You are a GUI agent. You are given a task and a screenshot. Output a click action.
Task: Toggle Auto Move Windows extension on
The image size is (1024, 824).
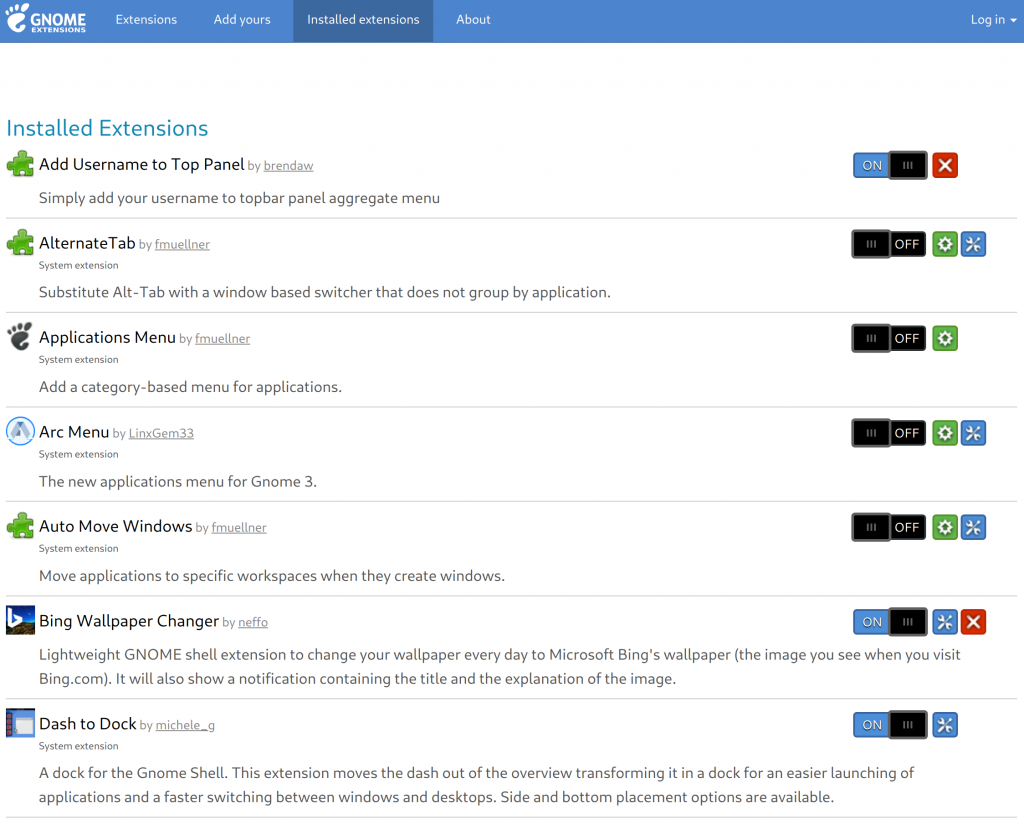pyautogui.click(x=889, y=527)
